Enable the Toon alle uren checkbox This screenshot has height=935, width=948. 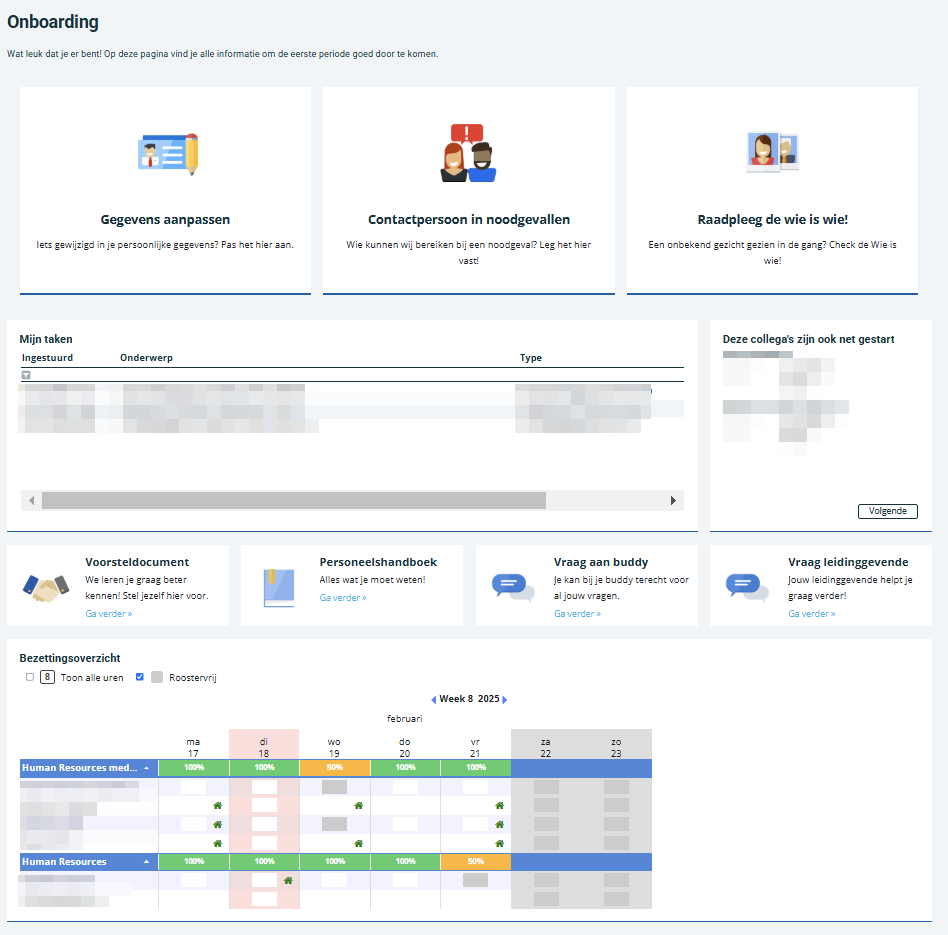pos(30,677)
